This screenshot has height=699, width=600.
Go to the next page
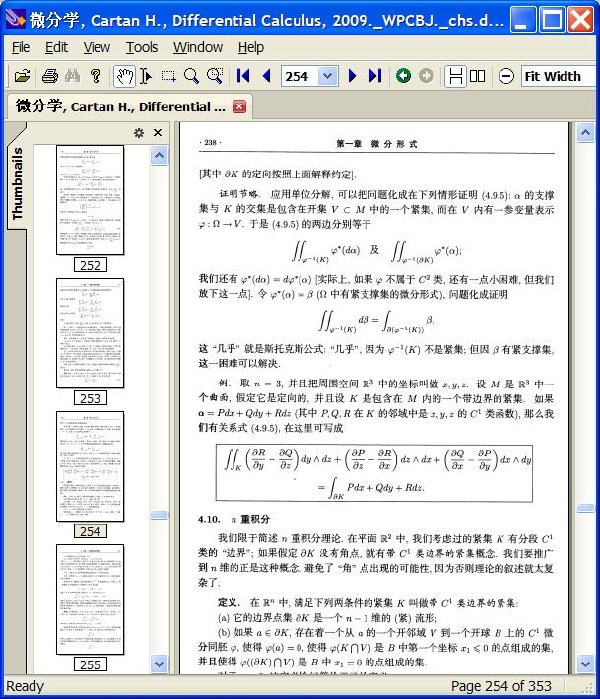[x=352, y=76]
